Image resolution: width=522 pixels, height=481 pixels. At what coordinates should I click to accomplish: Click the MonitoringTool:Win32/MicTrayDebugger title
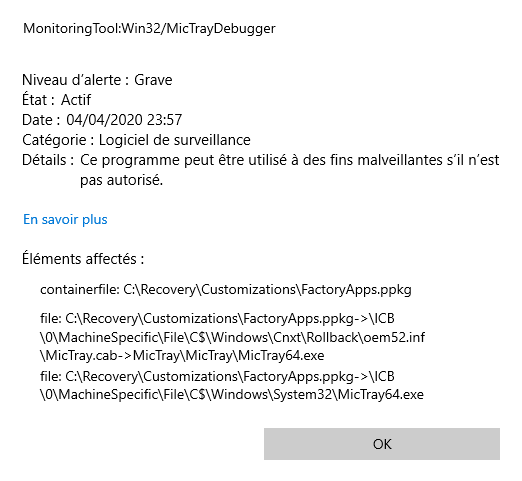149,29
